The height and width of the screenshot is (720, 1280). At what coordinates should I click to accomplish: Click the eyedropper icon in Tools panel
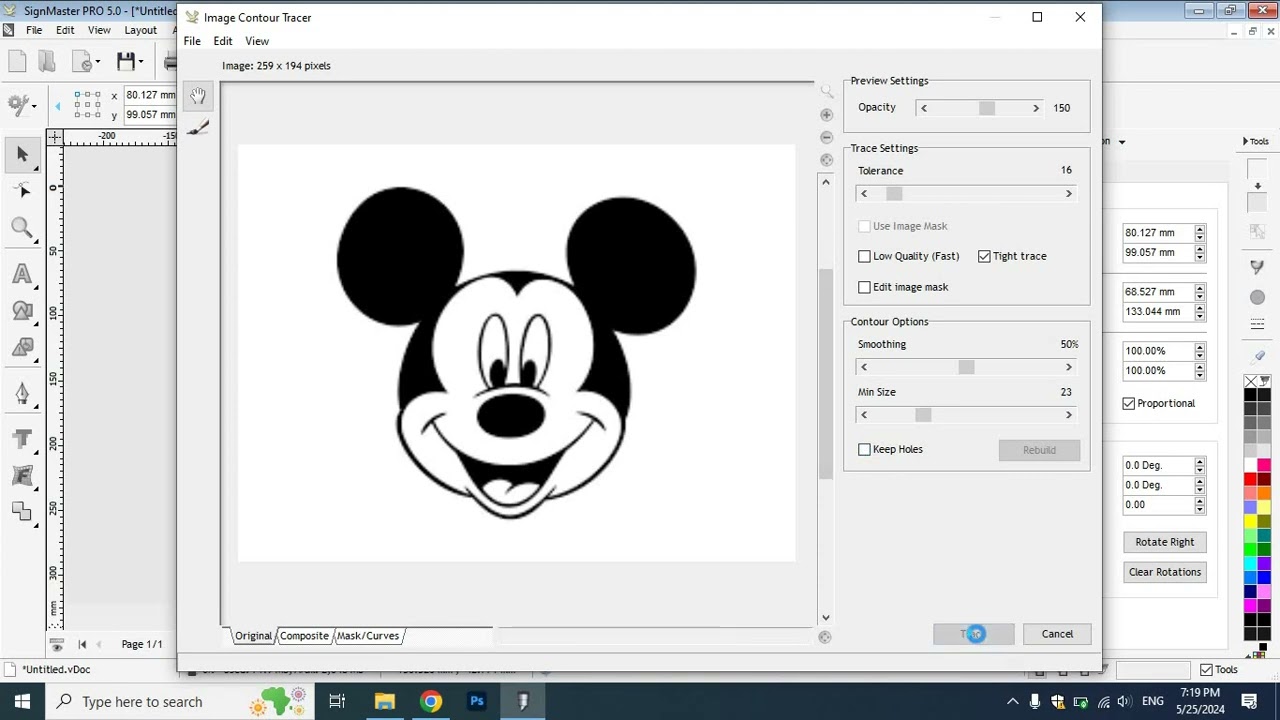(x=1258, y=355)
